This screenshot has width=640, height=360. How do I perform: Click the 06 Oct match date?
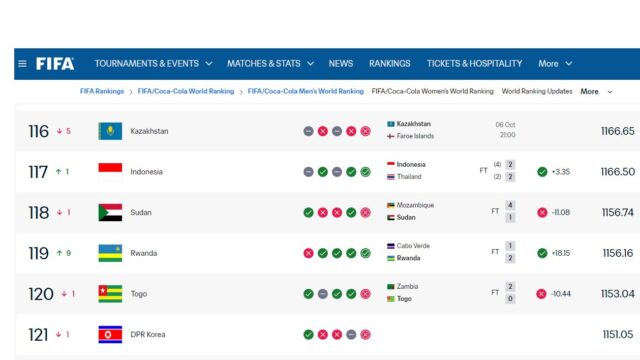(x=505, y=124)
